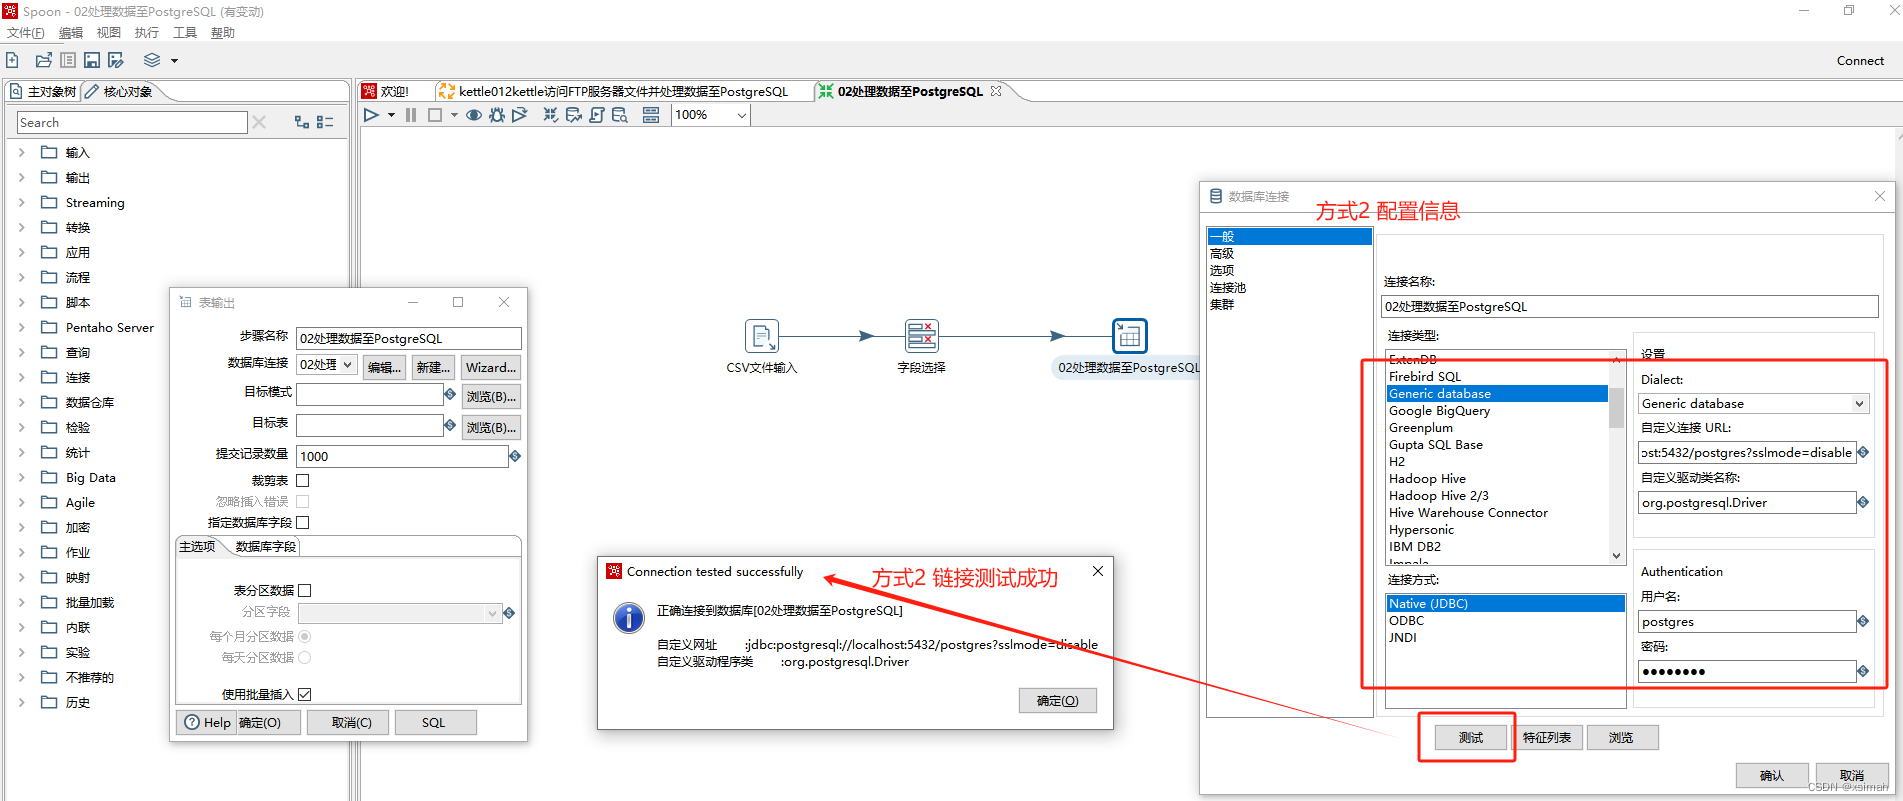Save the current transformation
This screenshot has width=1903, height=801.
click(92, 60)
